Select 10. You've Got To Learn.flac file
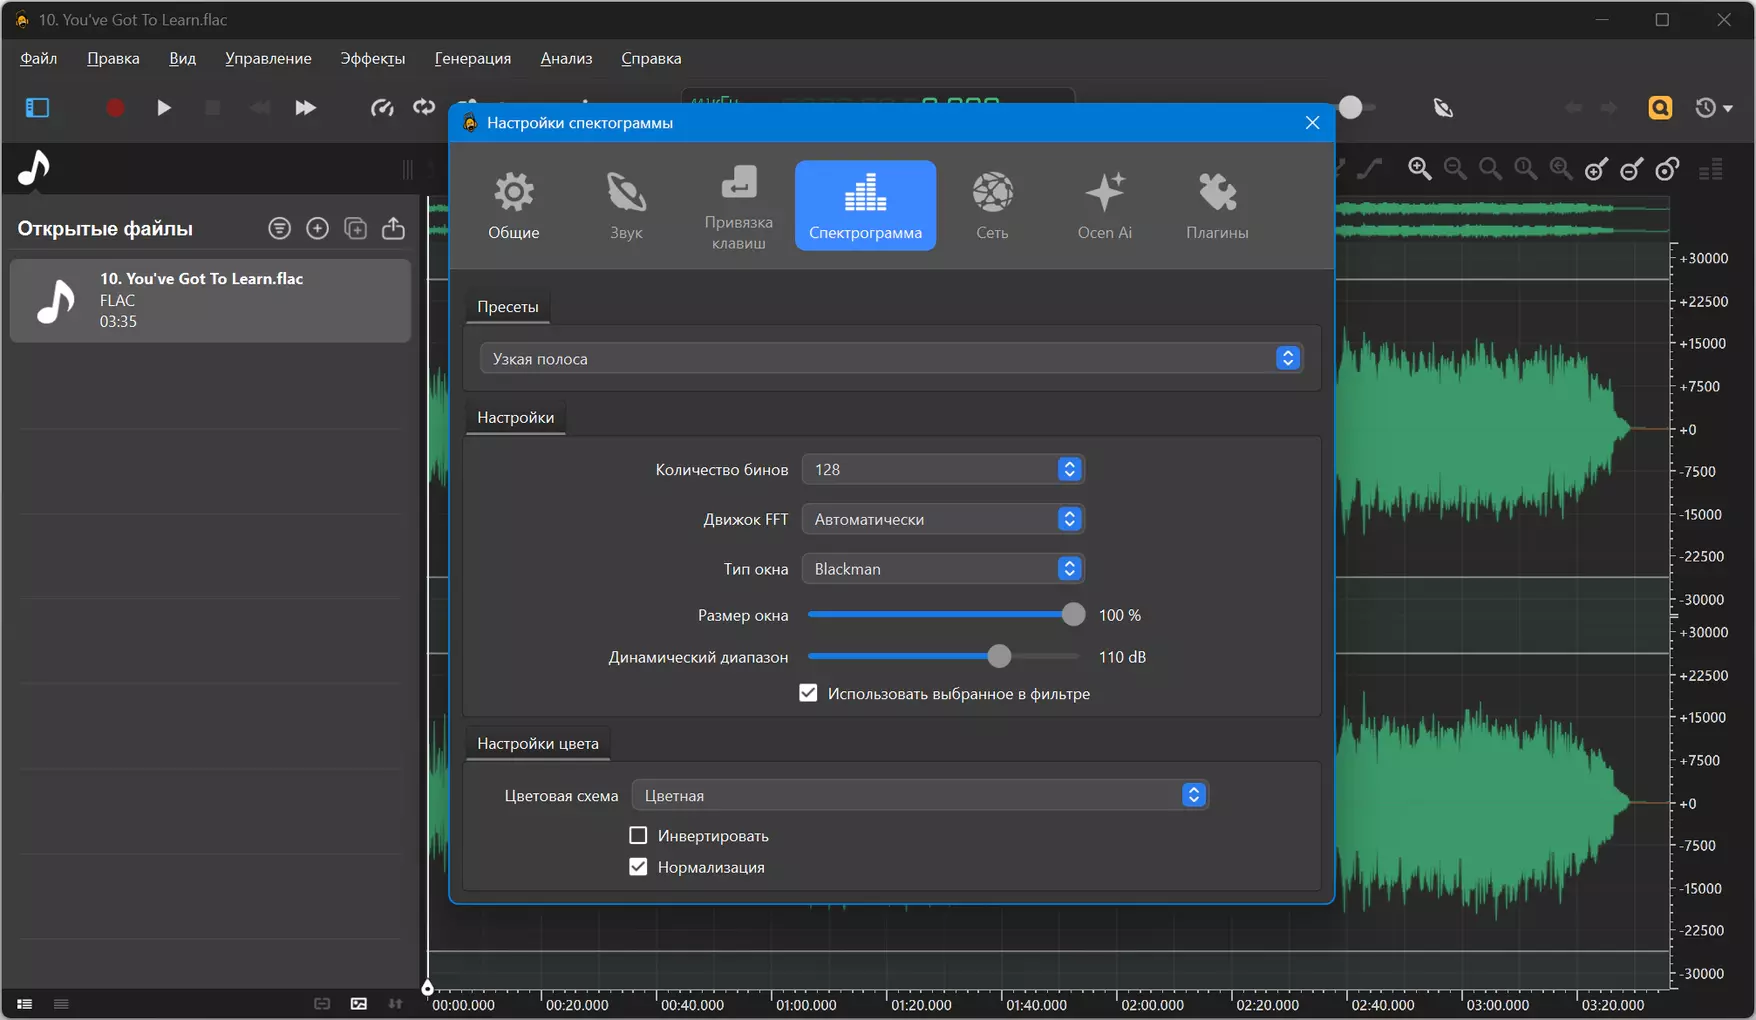1756x1020 pixels. pyautogui.click(x=210, y=300)
